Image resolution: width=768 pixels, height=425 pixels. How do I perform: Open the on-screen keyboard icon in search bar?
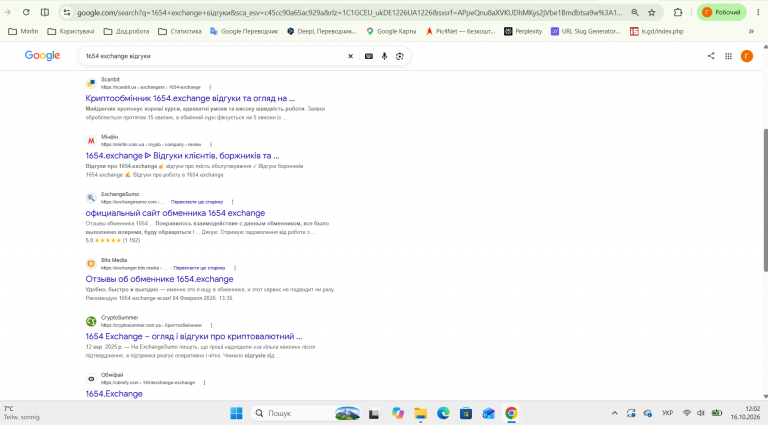369,56
